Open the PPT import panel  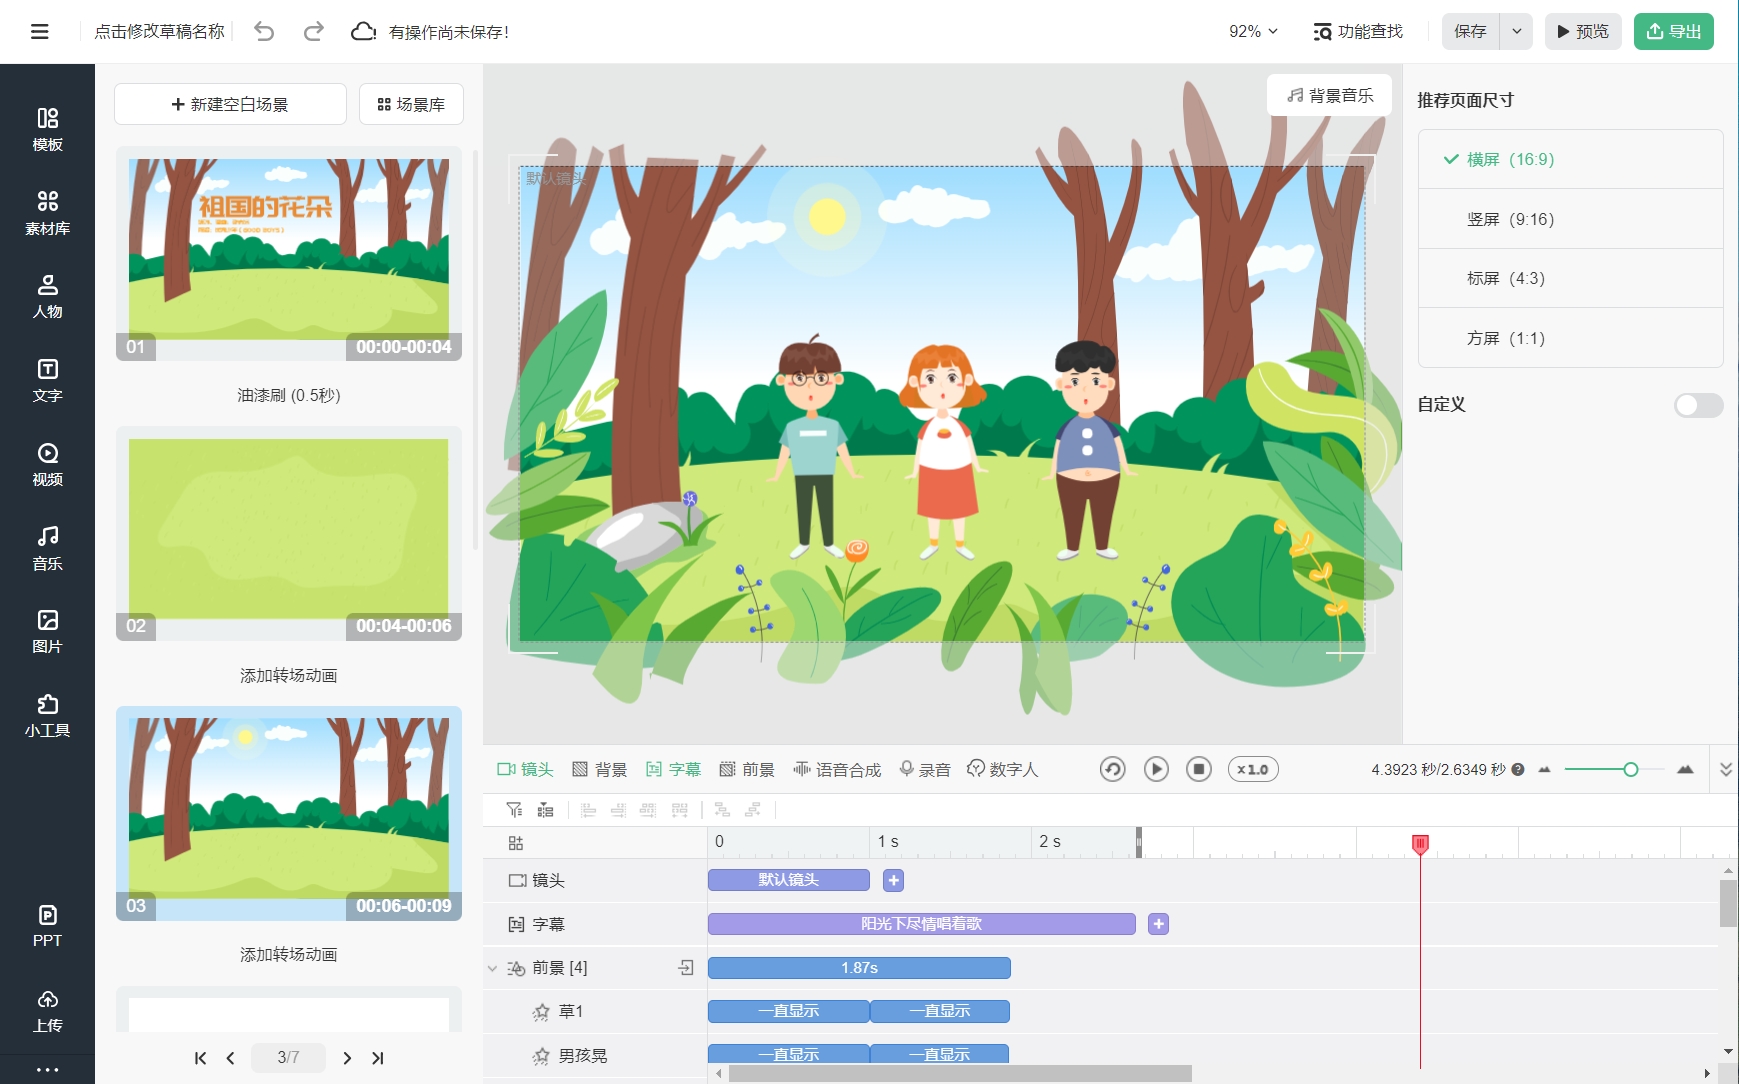tap(47, 925)
